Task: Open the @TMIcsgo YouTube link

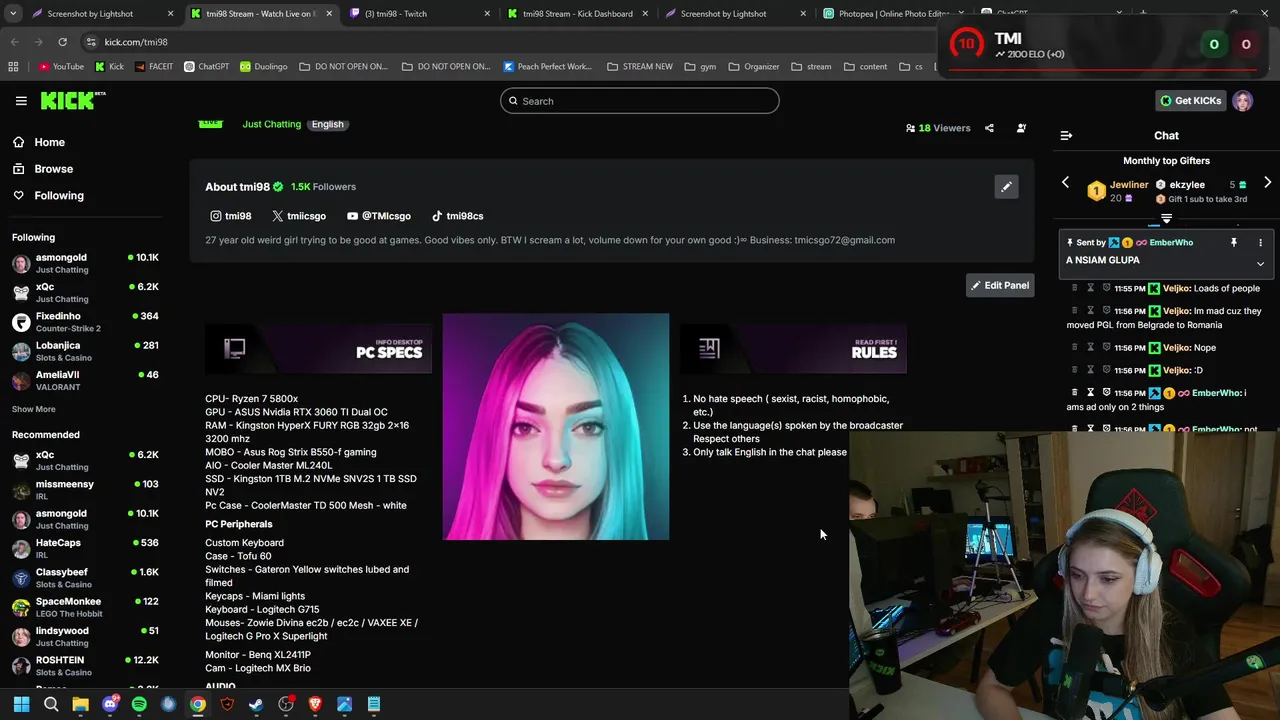Action: (x=379, y=216)
